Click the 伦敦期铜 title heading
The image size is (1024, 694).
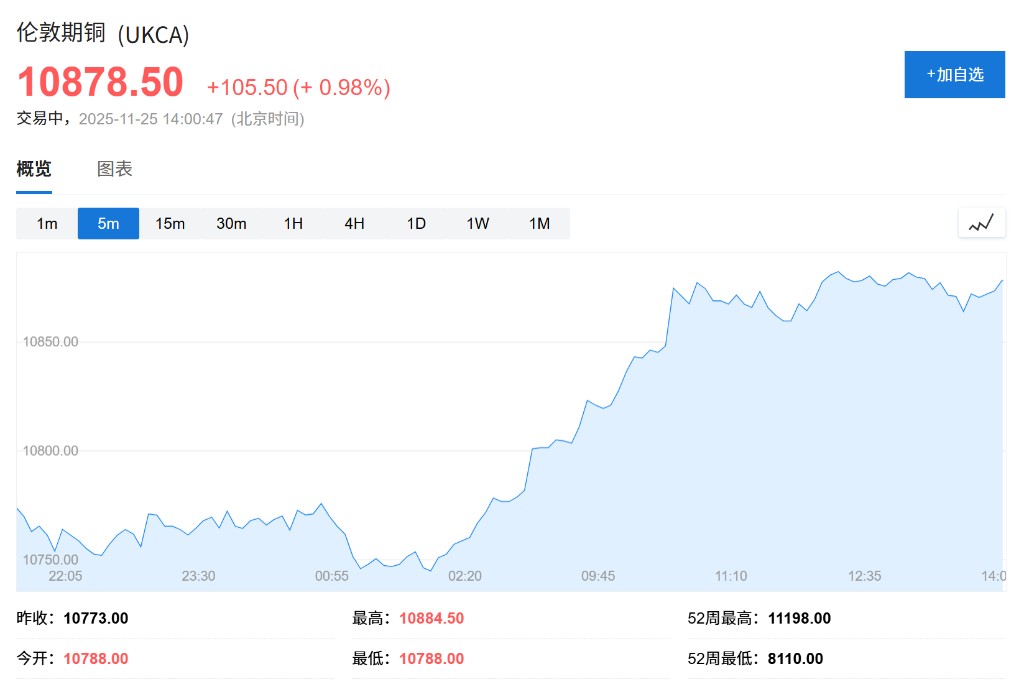(x=62, y=33)
